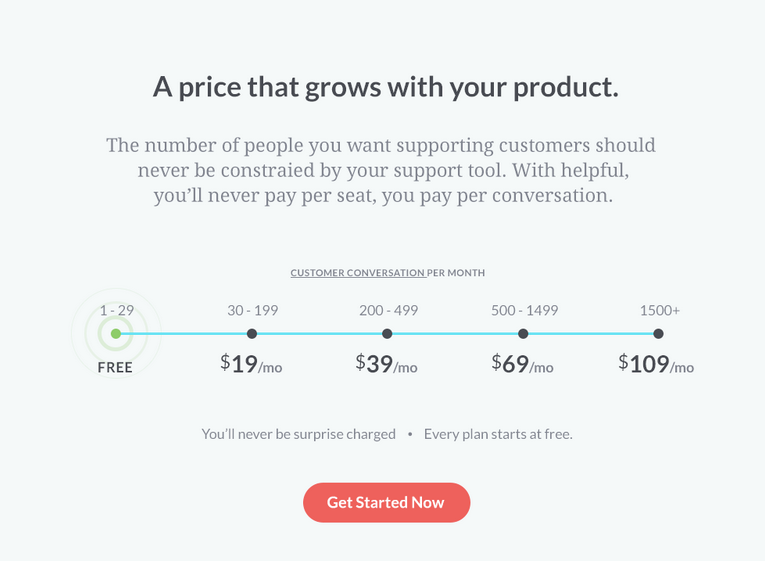Click the 1 - 29 conversations label
Image resolution: width=765 pixels, height=561 pixels.
pos(117,310)
